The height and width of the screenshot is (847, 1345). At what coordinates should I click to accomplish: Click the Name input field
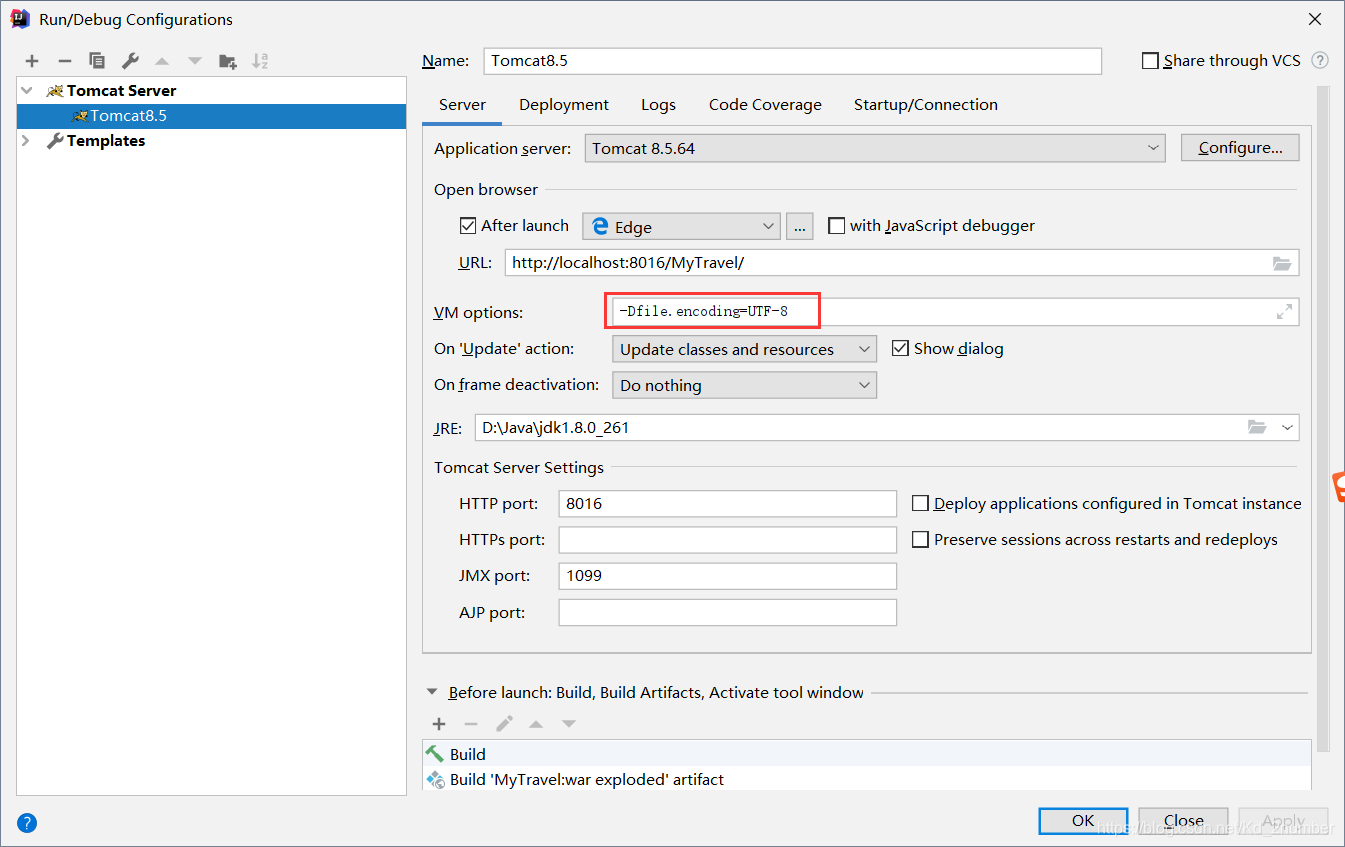tap(792, 61)
